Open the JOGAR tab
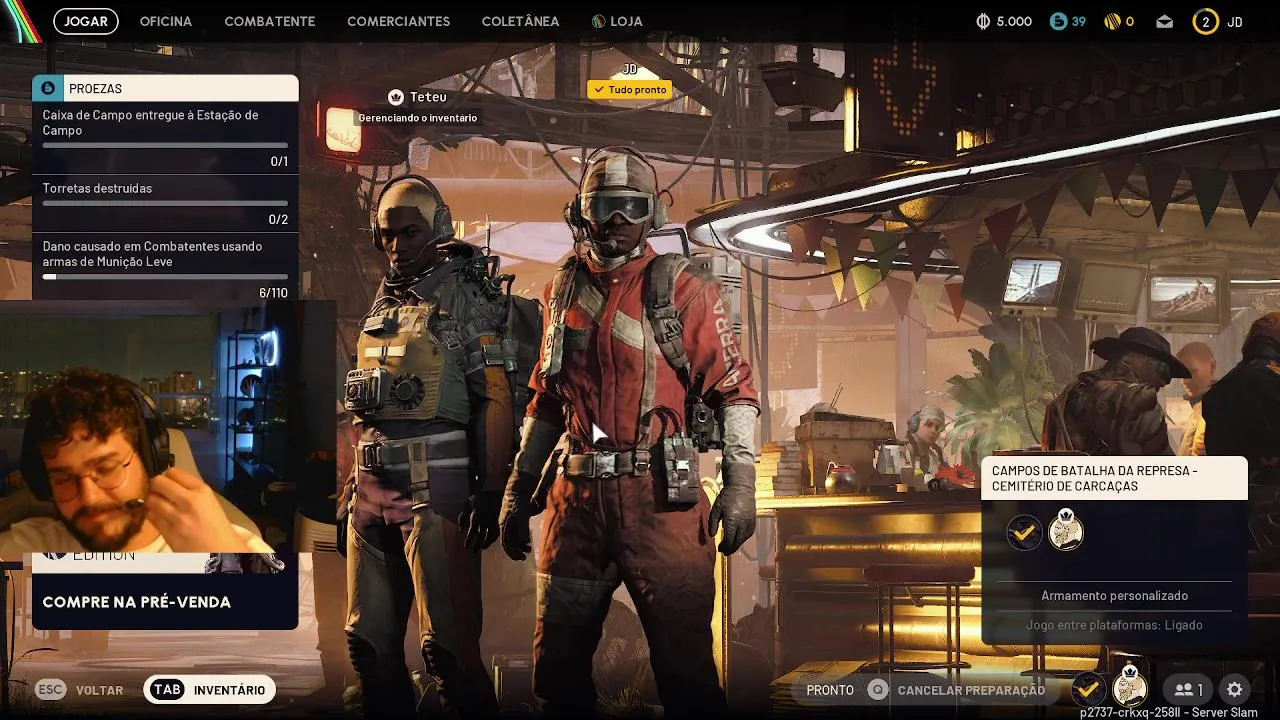Viewport: 1280px width, 720px height. [x=86, y=21]
